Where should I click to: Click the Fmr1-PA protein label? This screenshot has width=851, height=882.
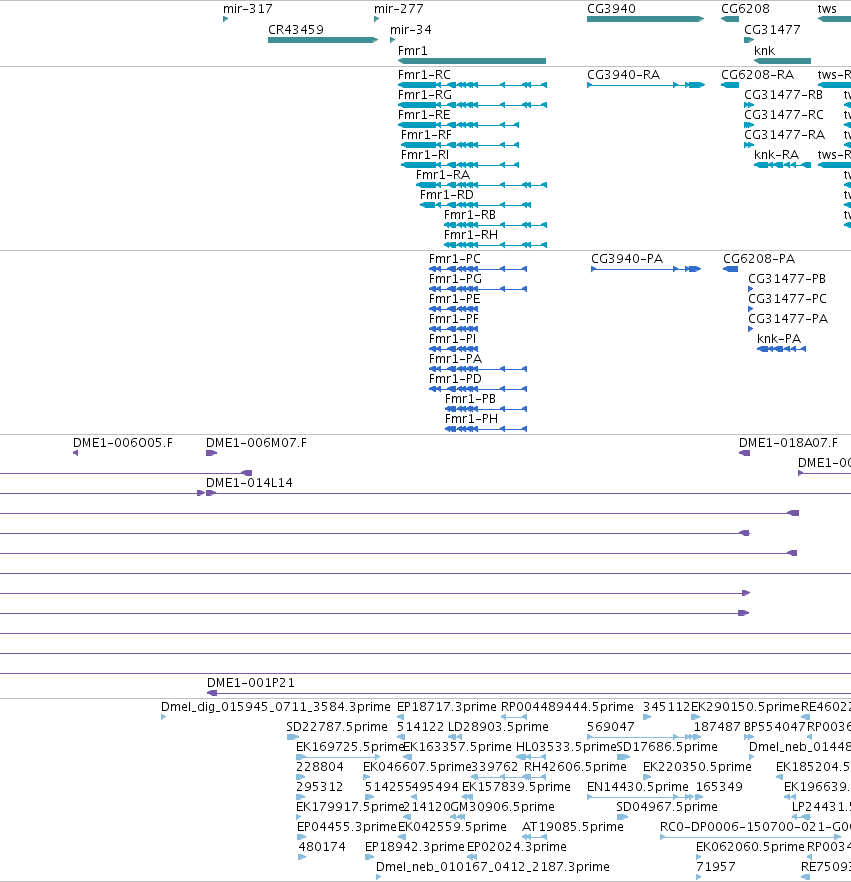455,359
